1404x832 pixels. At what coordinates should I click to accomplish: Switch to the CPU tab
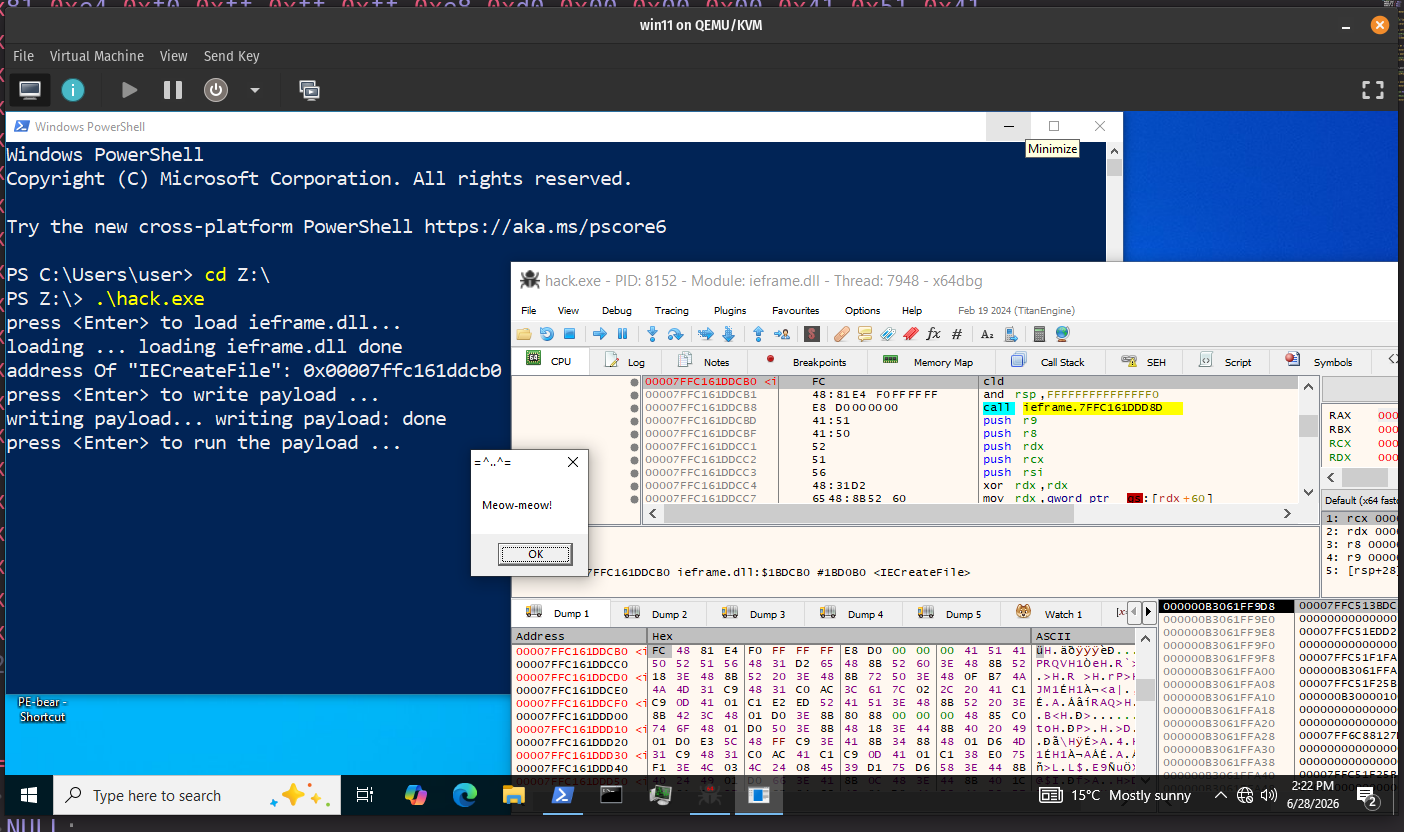pyautogui.click(x=550, y=361)
